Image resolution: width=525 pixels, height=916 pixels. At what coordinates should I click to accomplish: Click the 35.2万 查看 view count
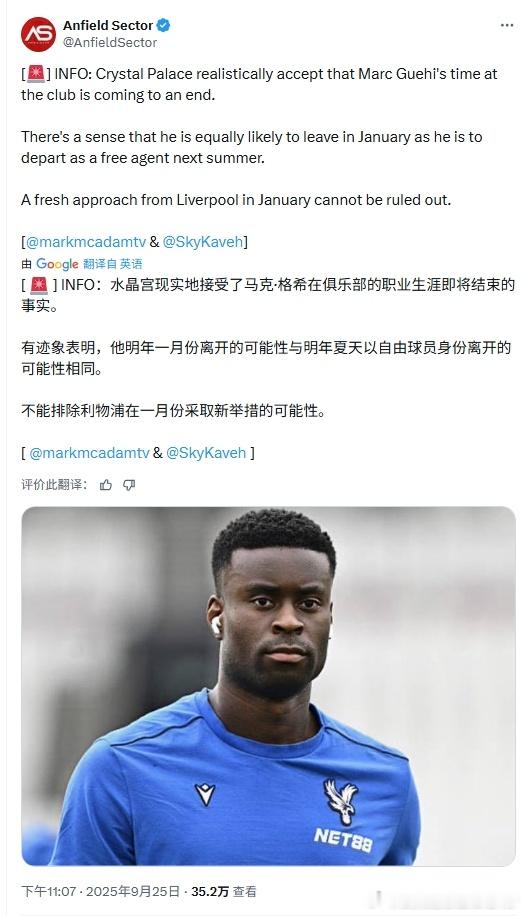224,891
